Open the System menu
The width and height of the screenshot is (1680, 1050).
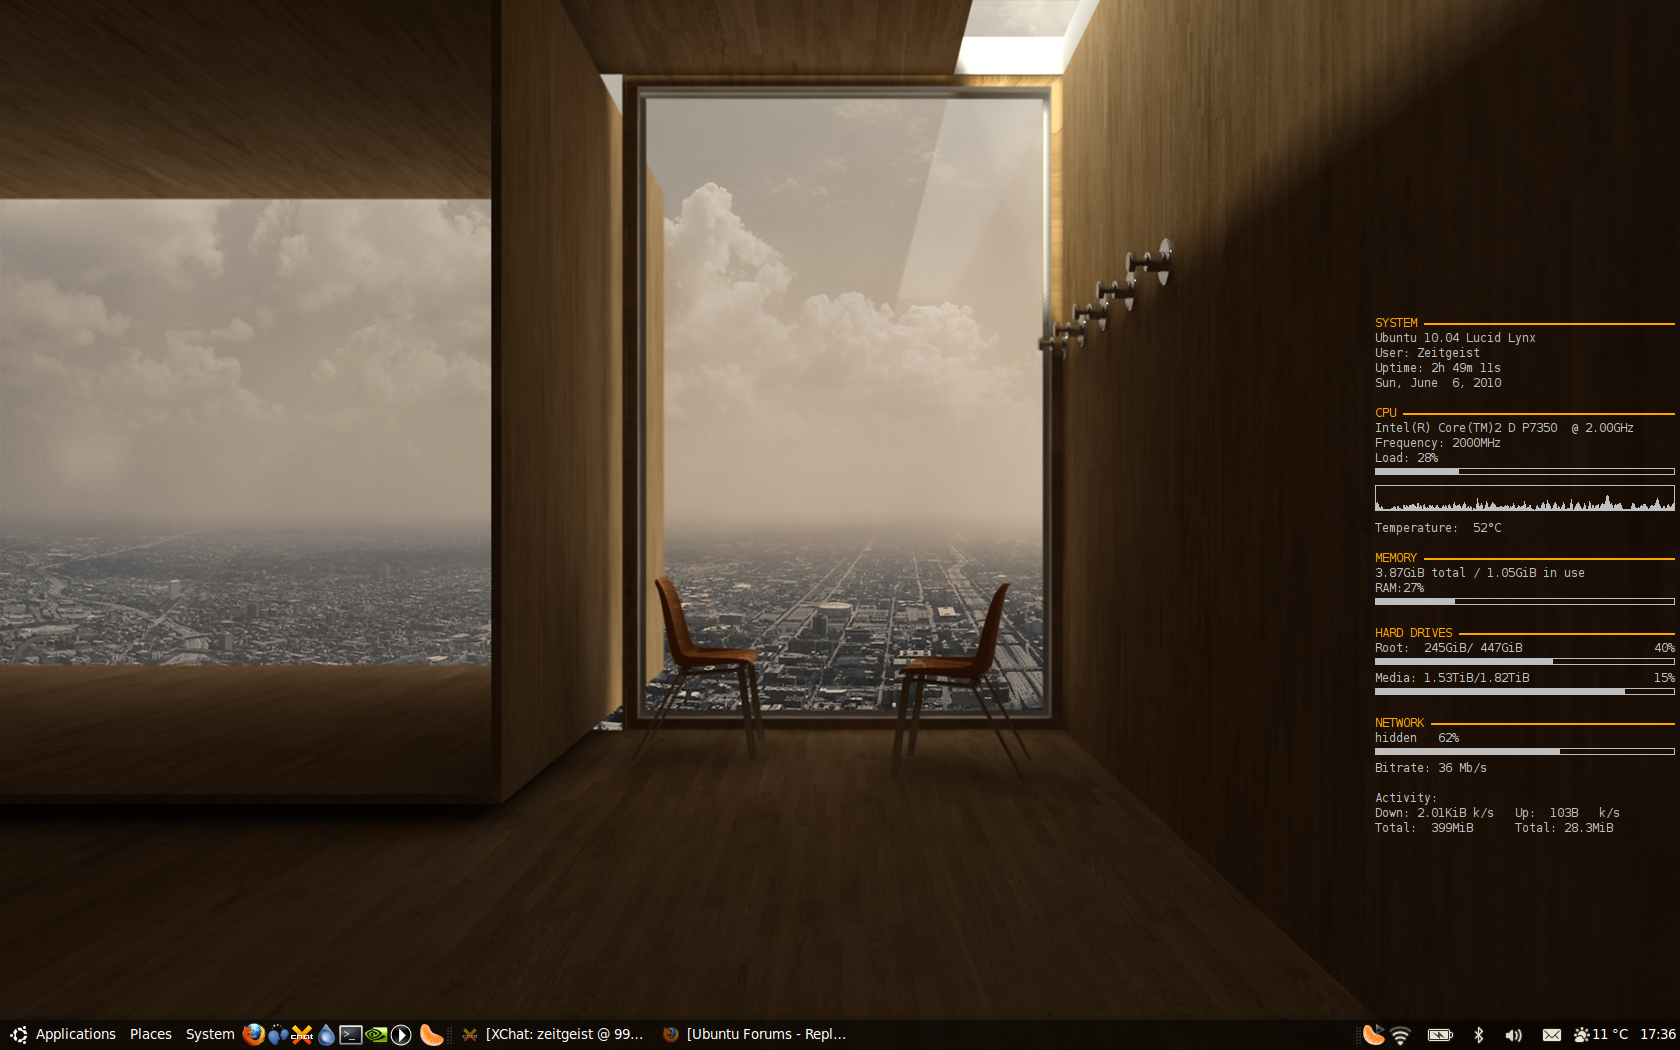pos(210,1034)
